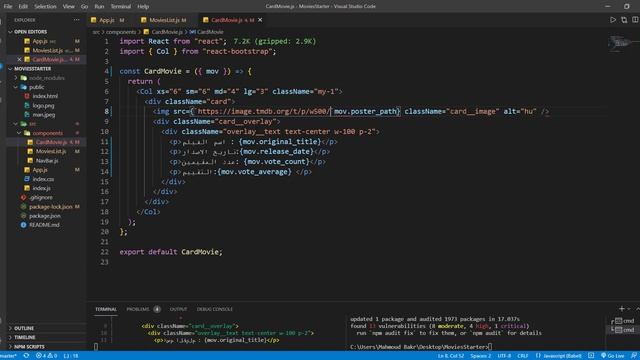The height and width of the screenshot is (360, 640).
Task: Select MoviesList.js in Open Editors list
Action: 46,50
